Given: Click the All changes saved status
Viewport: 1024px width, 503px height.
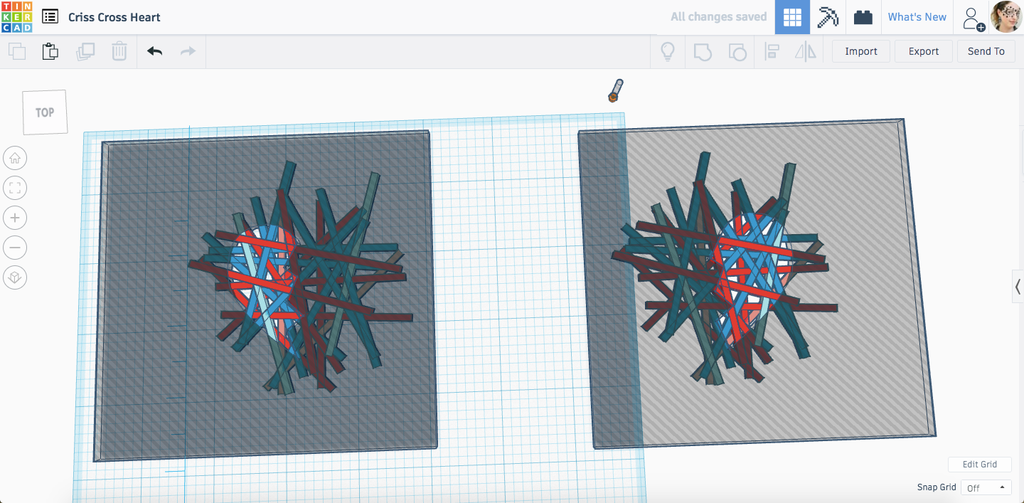Looking at the screenshot, I should [718, 17].
